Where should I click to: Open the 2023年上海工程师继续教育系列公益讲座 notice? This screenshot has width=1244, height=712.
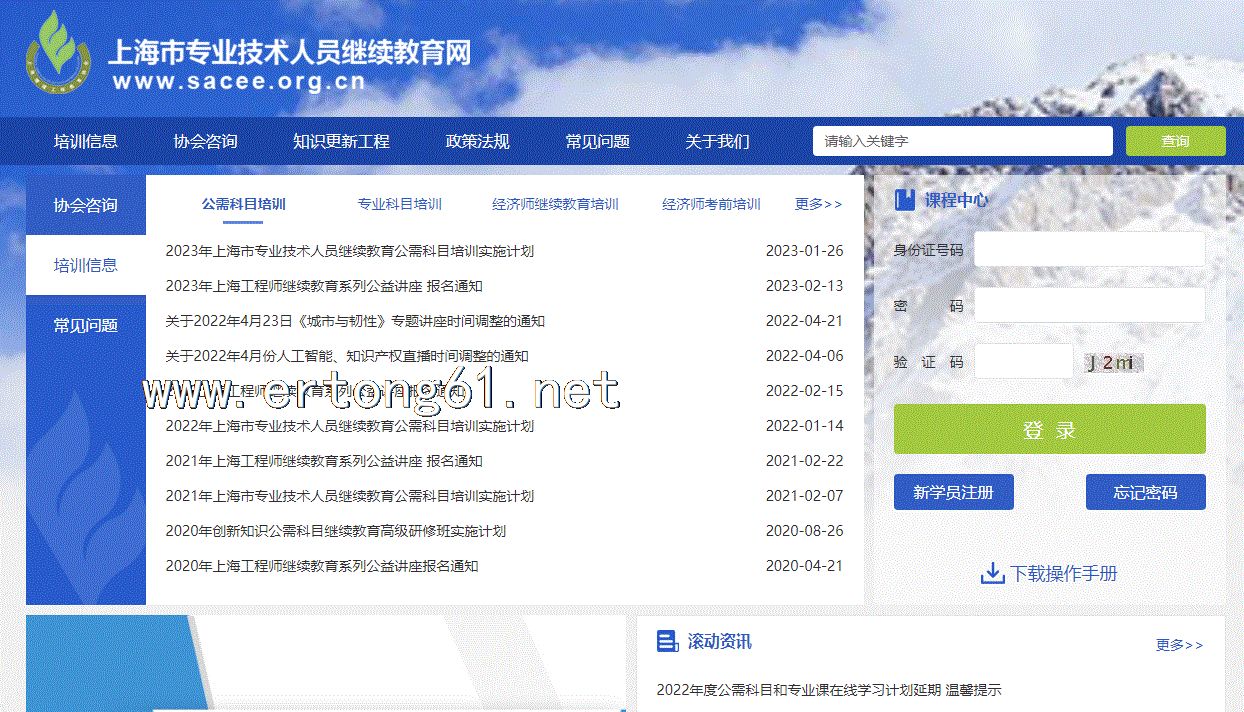(324, 286)
